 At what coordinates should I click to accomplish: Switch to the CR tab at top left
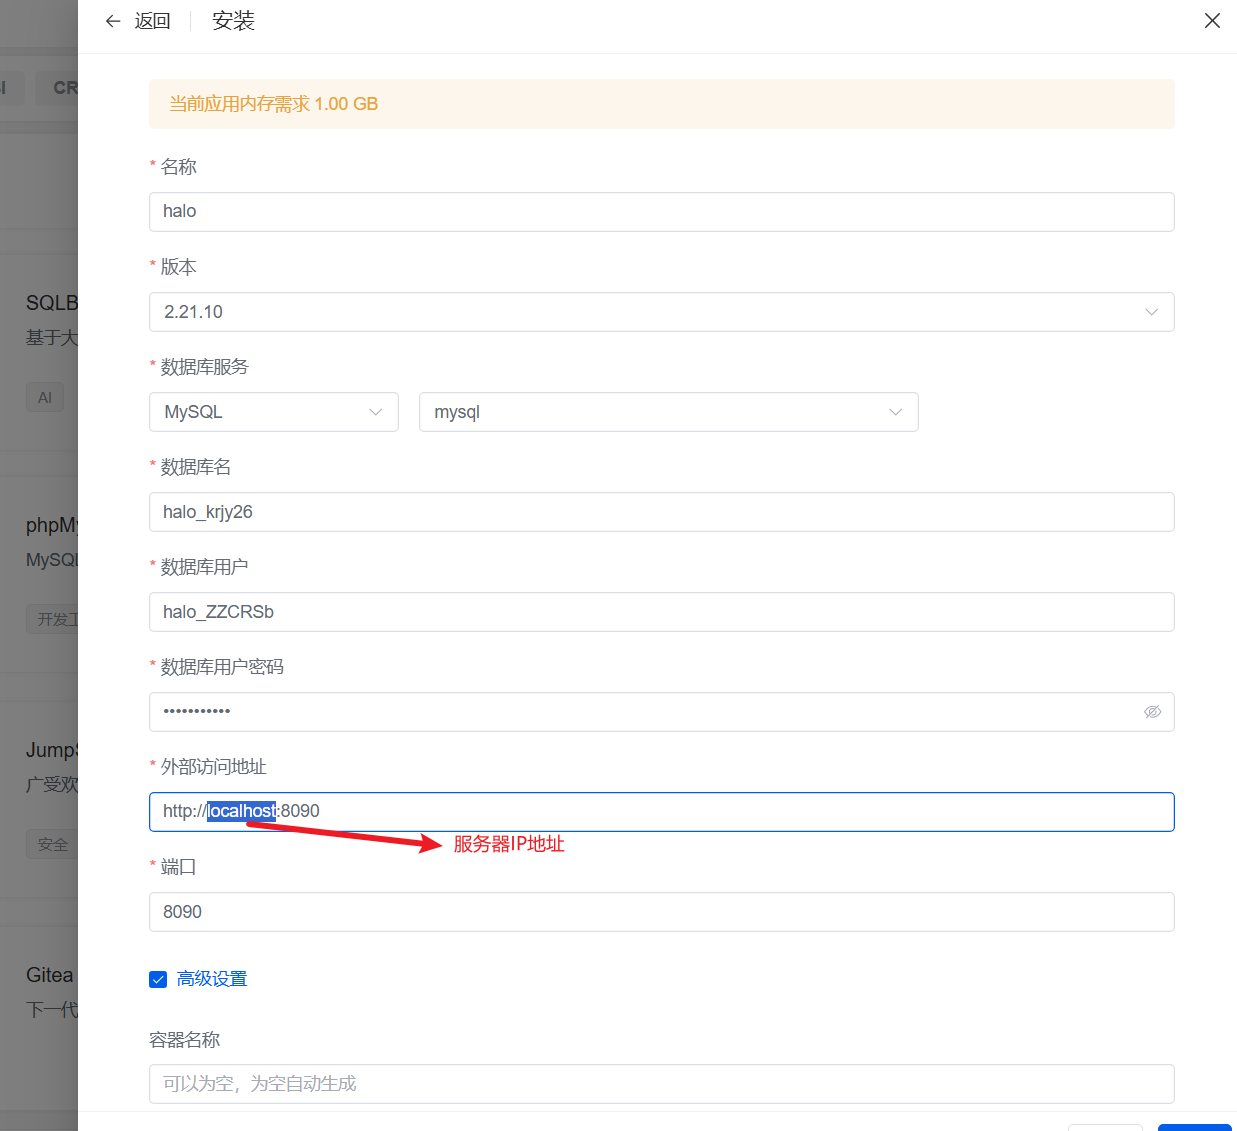pyautogui.click(x=64, y=87)
